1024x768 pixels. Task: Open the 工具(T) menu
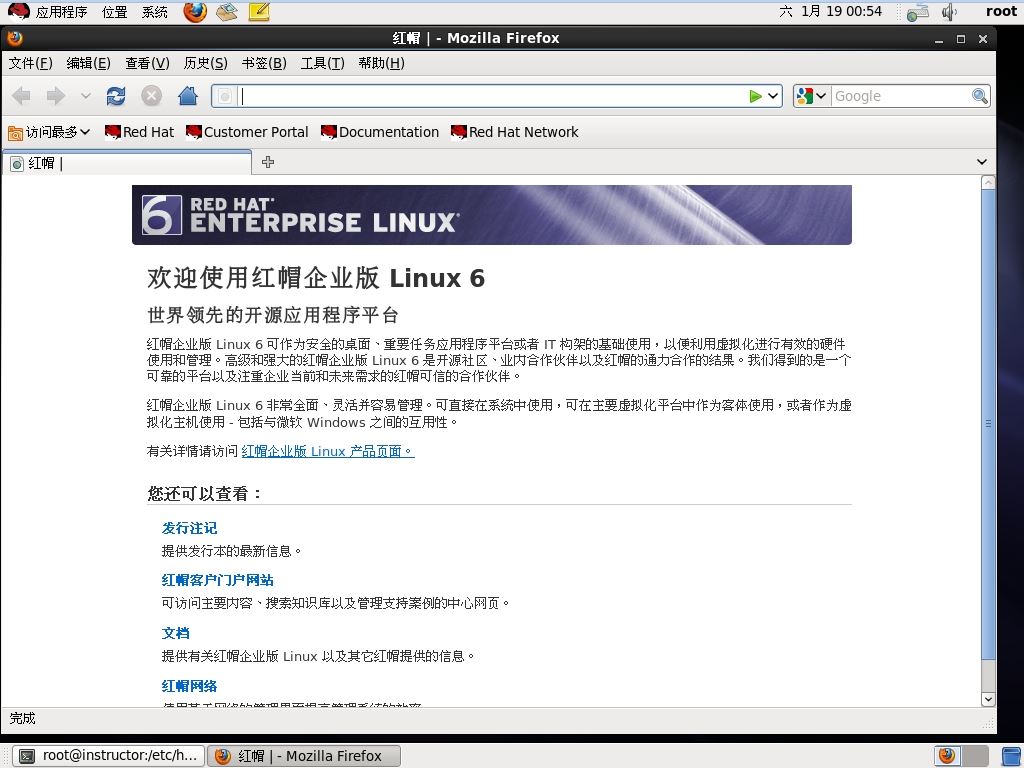323,63
